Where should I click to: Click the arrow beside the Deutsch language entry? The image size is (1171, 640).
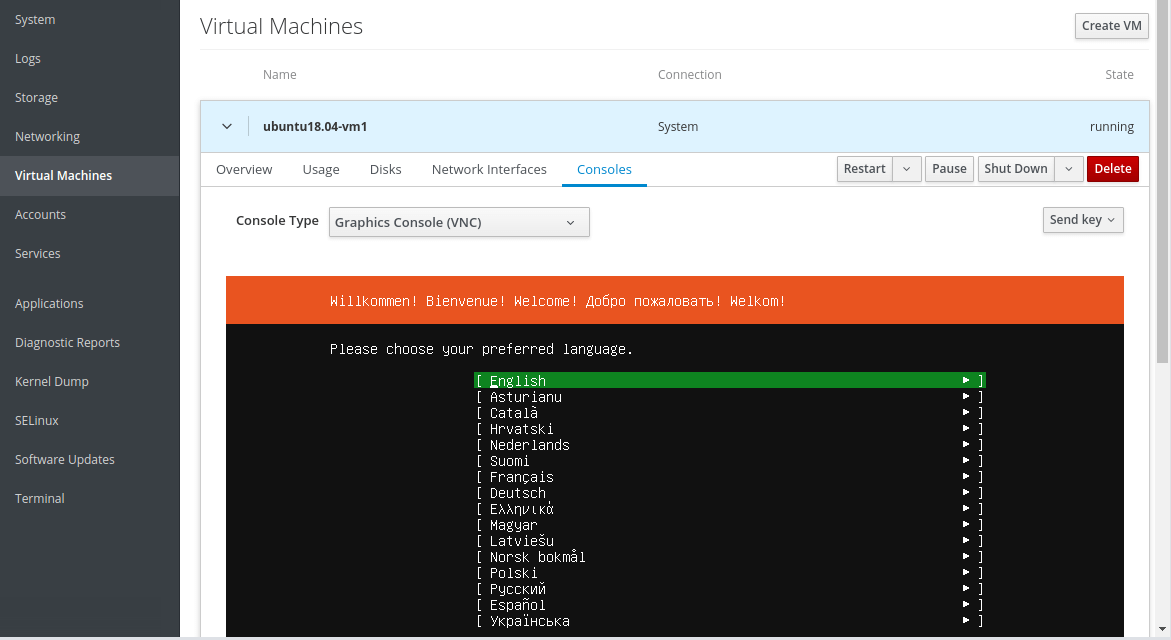point(966,493)
